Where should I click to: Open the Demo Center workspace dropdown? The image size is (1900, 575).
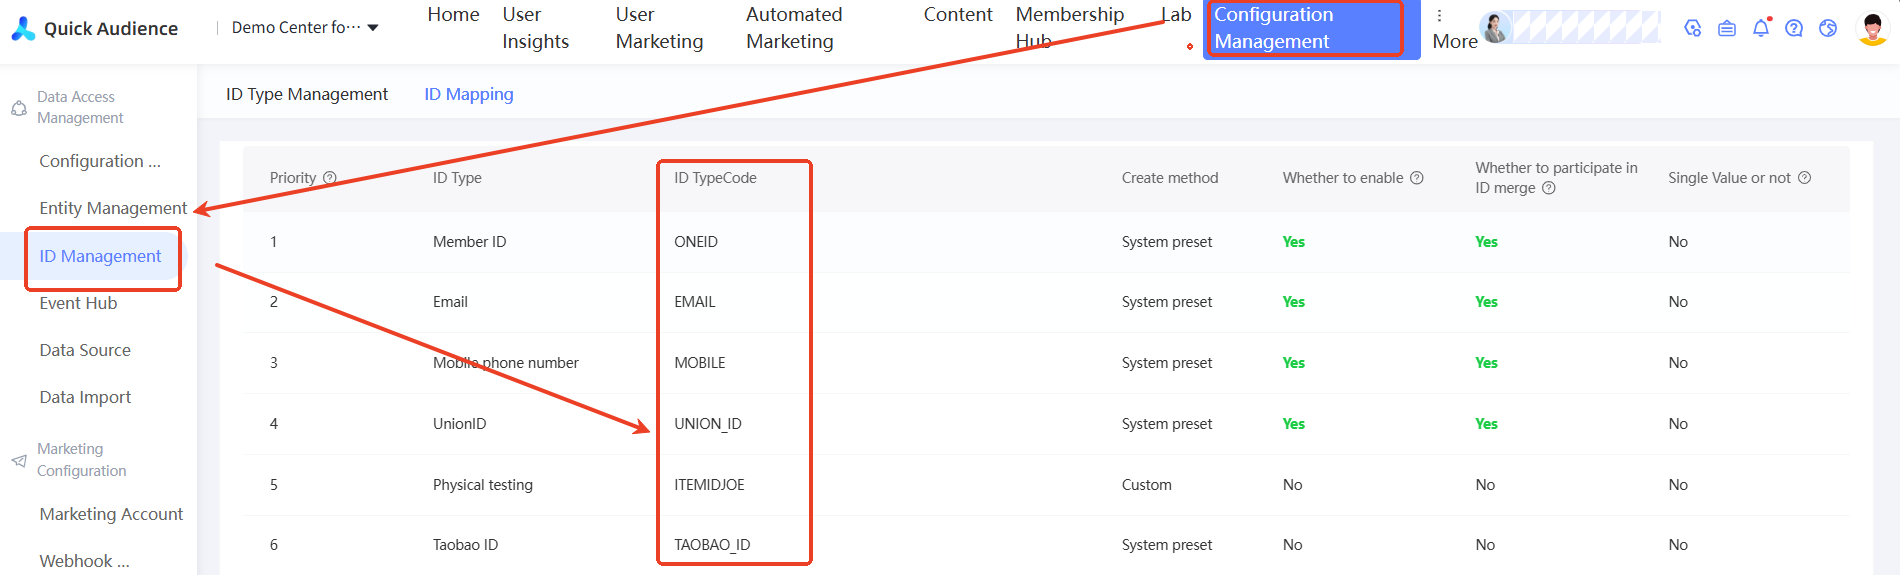(x=305, y=28)
